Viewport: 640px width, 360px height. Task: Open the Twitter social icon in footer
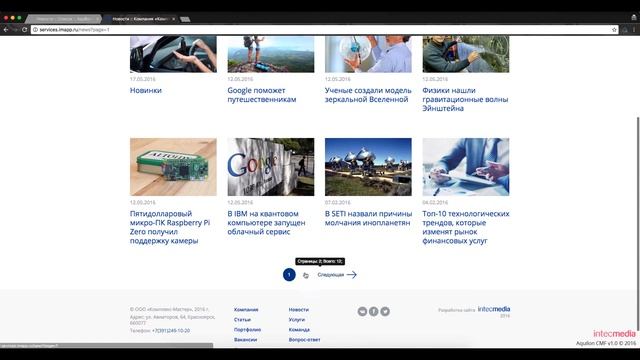pyautogui.click(x=385, y=311)
